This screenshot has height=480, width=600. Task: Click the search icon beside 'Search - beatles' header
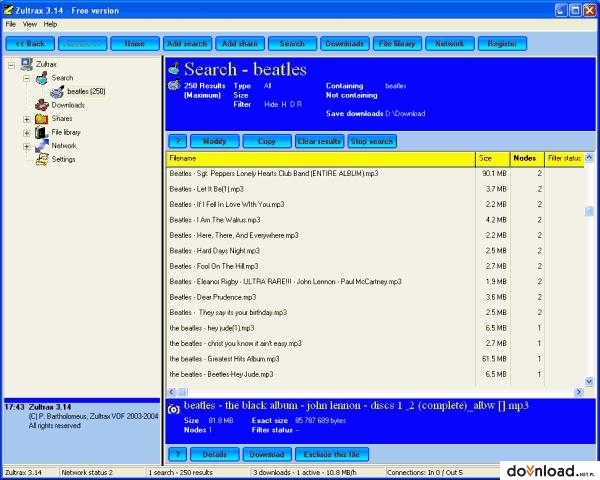pos(174,69)
